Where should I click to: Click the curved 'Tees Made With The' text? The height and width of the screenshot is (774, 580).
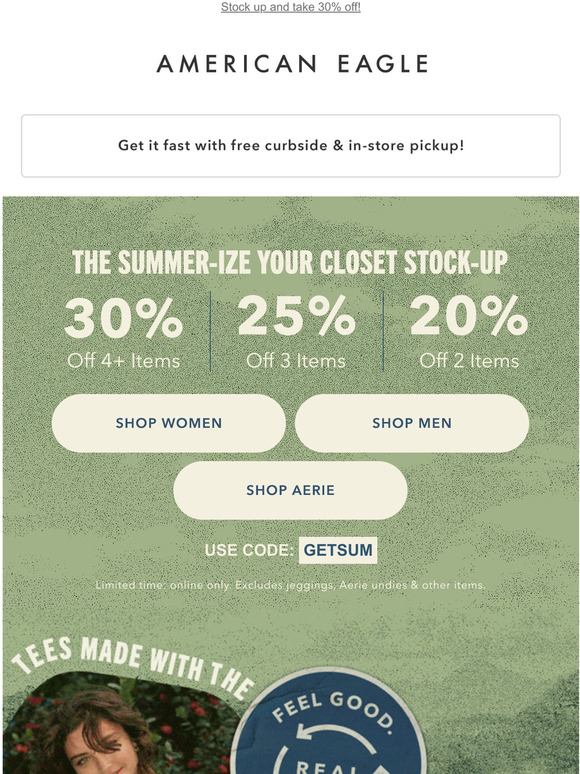[133, 664]
